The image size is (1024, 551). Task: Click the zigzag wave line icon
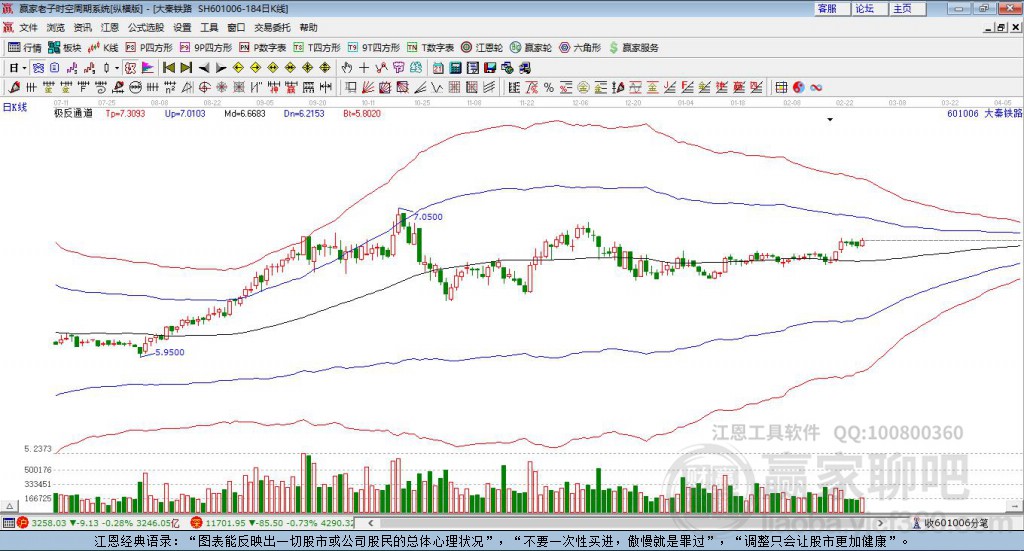coord(437,87)
